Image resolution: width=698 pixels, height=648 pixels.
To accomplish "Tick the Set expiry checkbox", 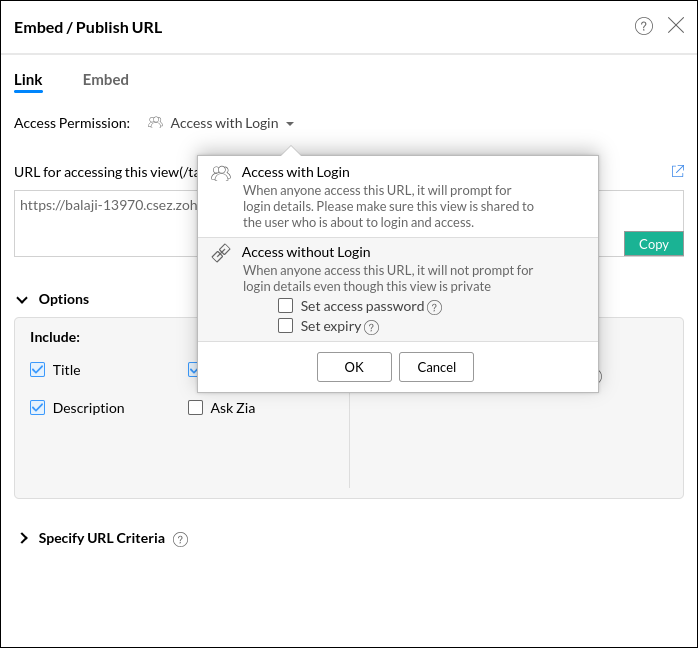I will pos(286,326).
